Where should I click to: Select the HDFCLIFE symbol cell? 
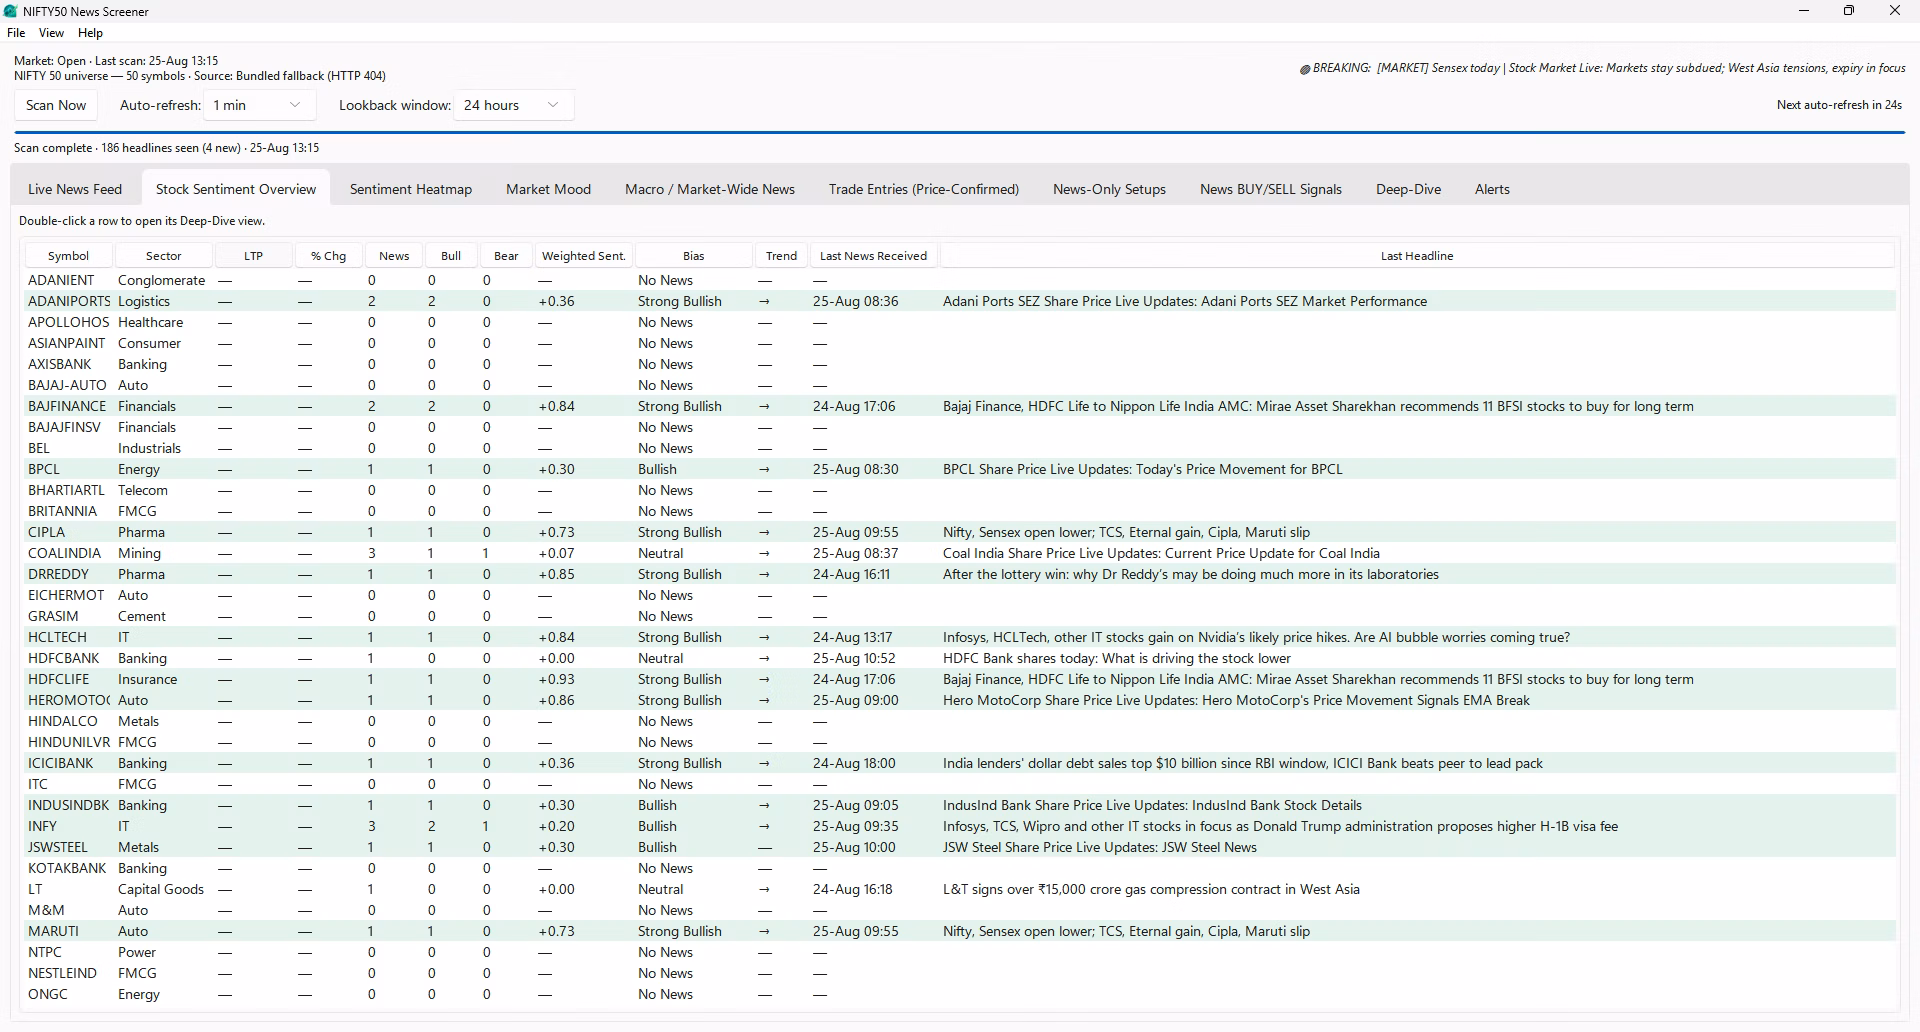click(60, 679)
